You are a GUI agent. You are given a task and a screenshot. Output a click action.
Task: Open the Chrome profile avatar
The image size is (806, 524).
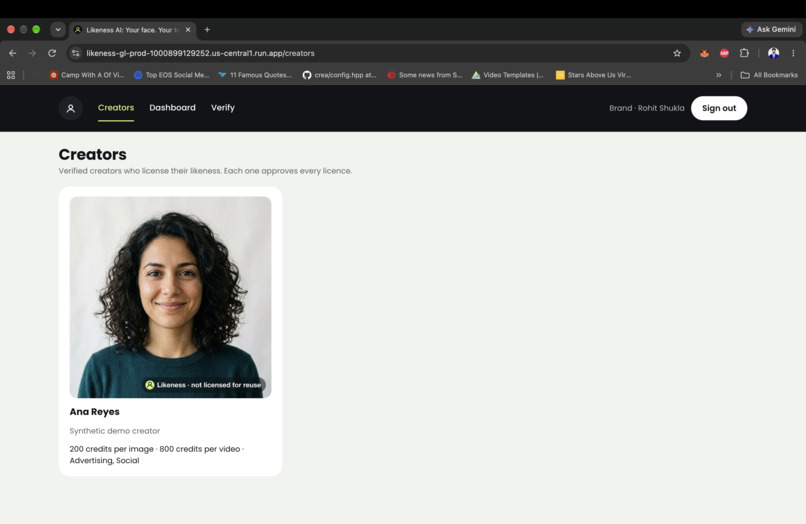pos(773,53)
